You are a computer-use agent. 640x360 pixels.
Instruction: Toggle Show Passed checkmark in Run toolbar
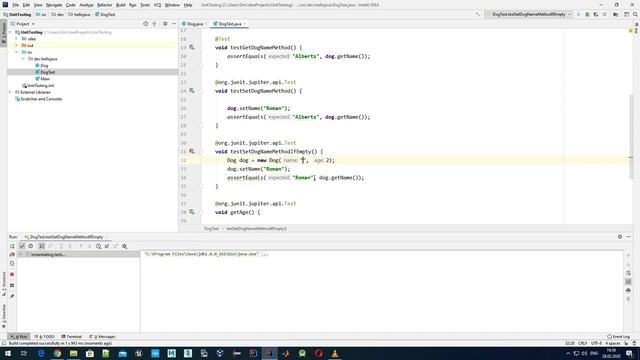[22, 246]
